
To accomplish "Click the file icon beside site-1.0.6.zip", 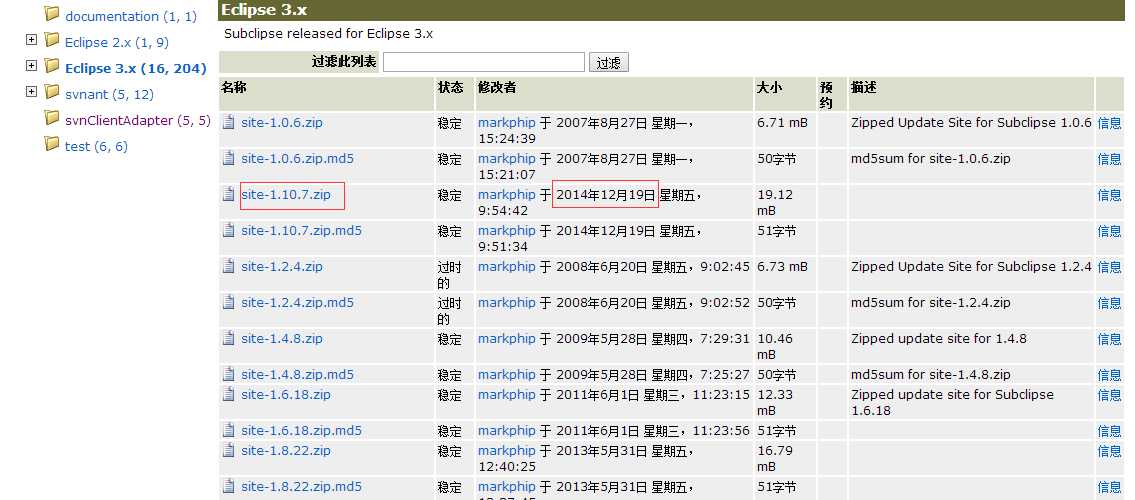I will (229, 122).
